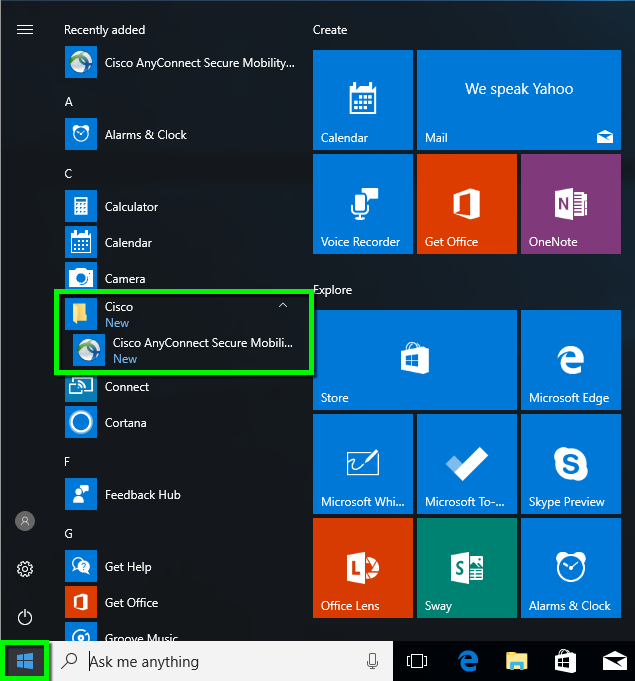635x681 pixels.
Task: Open the OneNote tile
Action: [x=571, y=204]
